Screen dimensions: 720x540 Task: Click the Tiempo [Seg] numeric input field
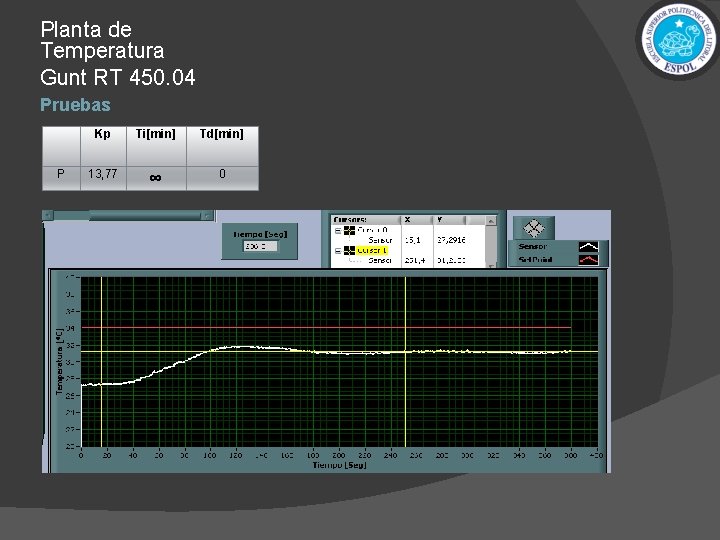point(260,246)
